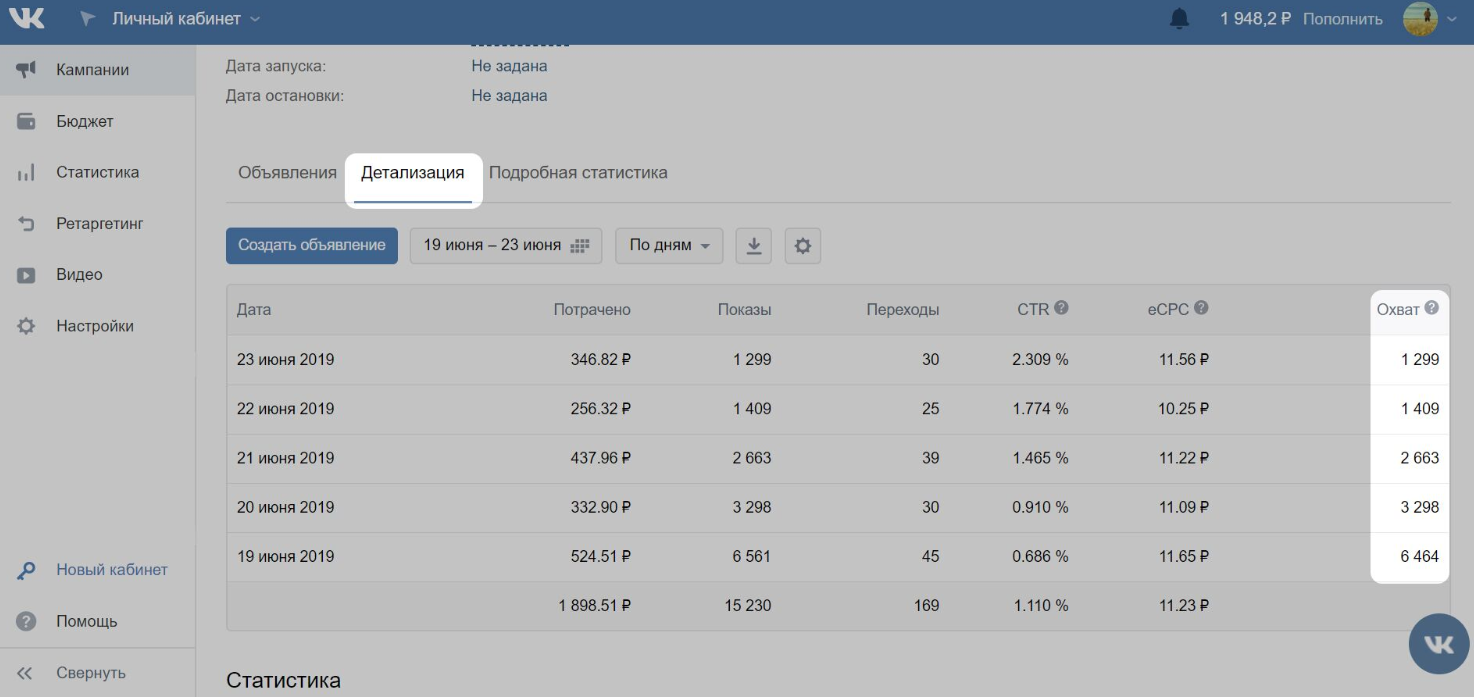The image size is (1474, 697).
Task: Switch to the Подробная статистика tab
Action: tap(578, 173)
